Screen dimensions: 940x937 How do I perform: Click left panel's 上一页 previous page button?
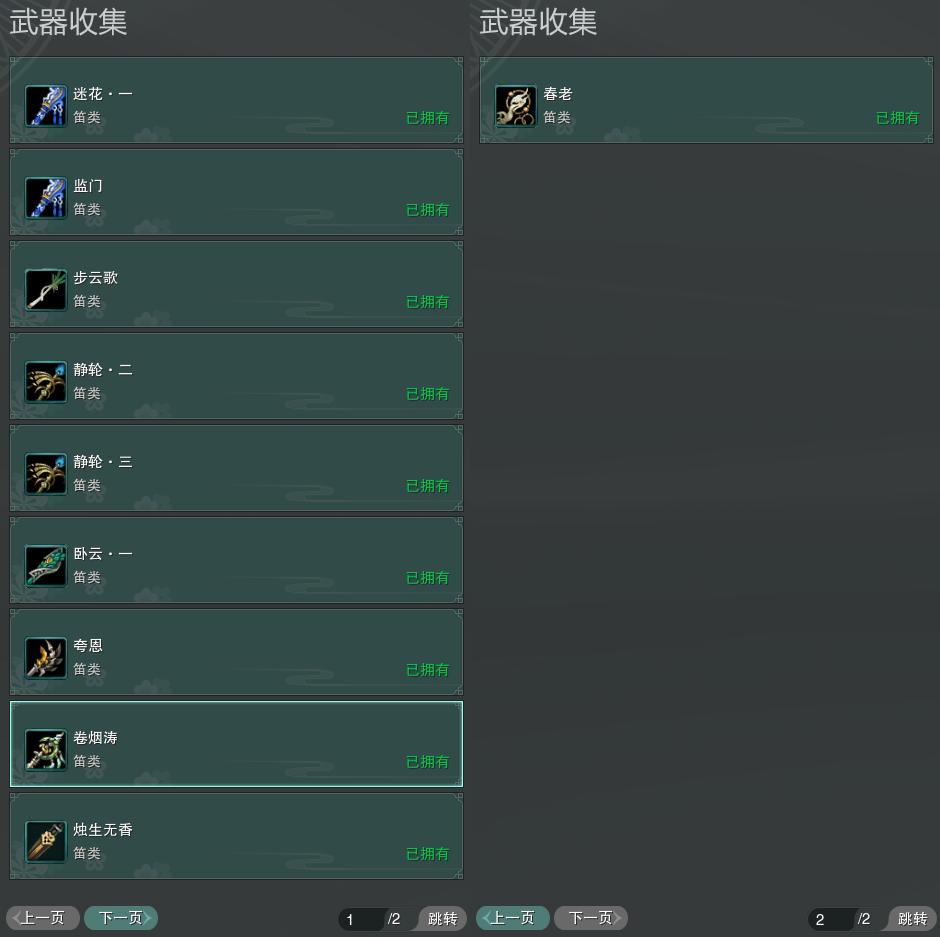point(43,918)
